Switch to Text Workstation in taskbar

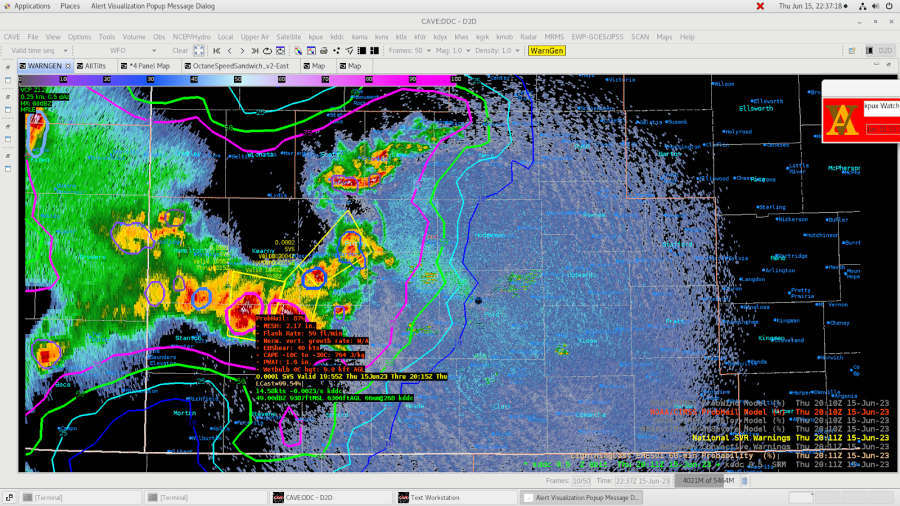434,497
